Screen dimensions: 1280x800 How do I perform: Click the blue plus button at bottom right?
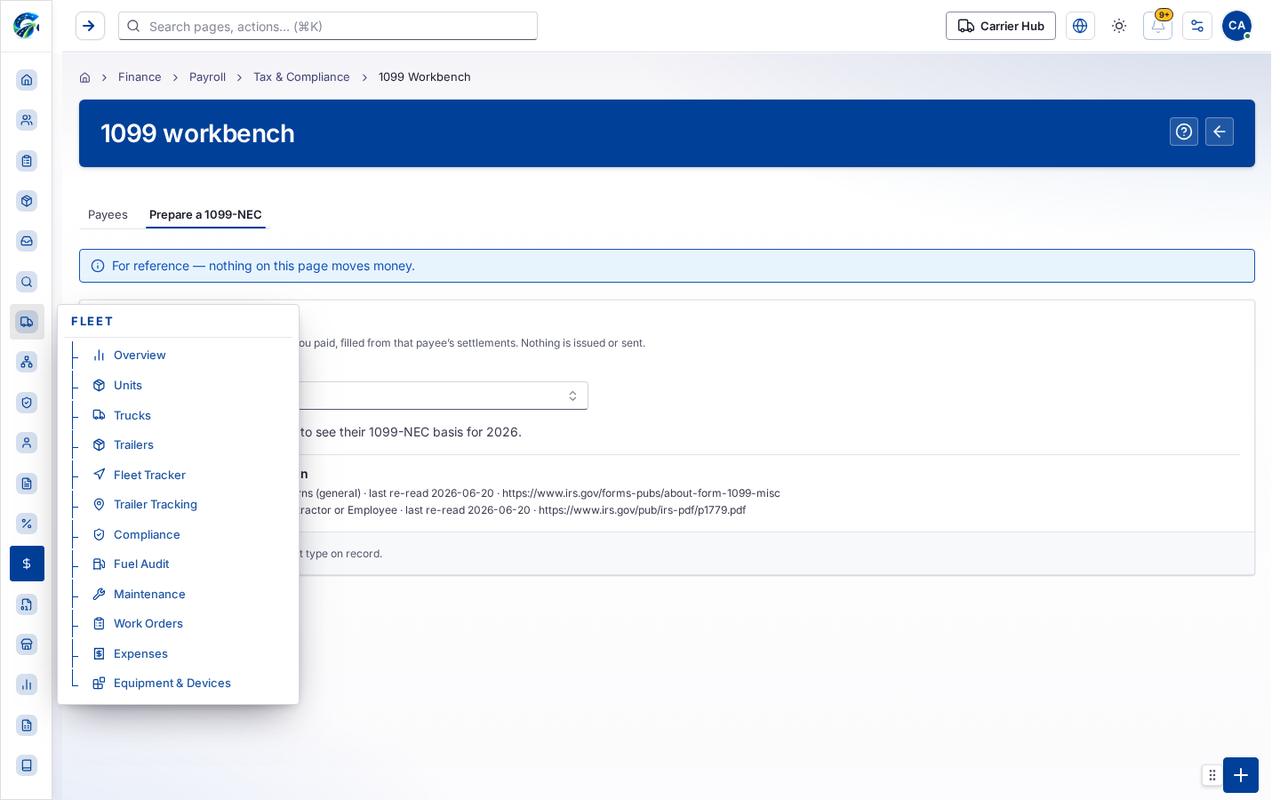tap(1241, 775)
